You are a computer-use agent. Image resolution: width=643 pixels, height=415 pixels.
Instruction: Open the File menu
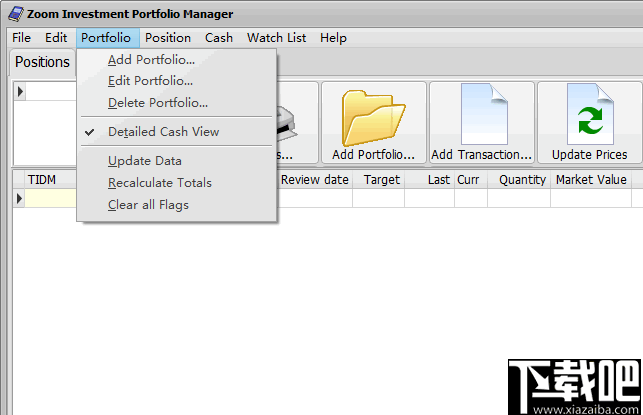click(x=21, y=38)
